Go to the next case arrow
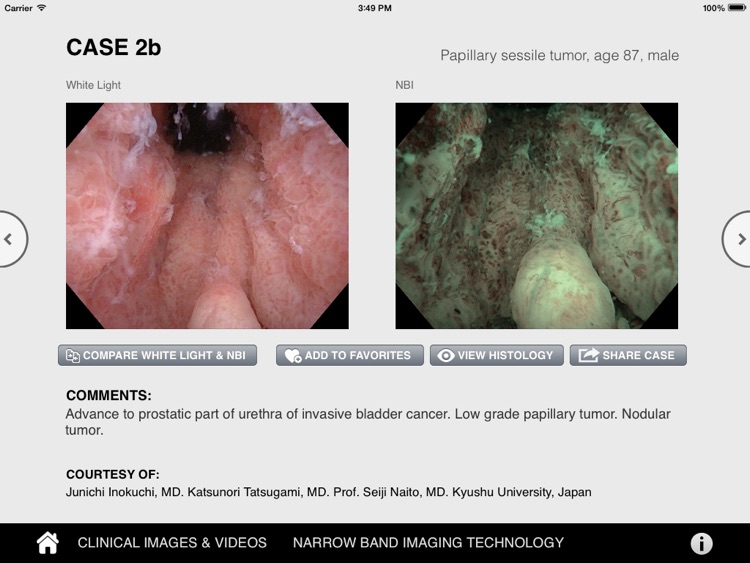The height and width of the screenshot is (563, 750). pos(737,239)
